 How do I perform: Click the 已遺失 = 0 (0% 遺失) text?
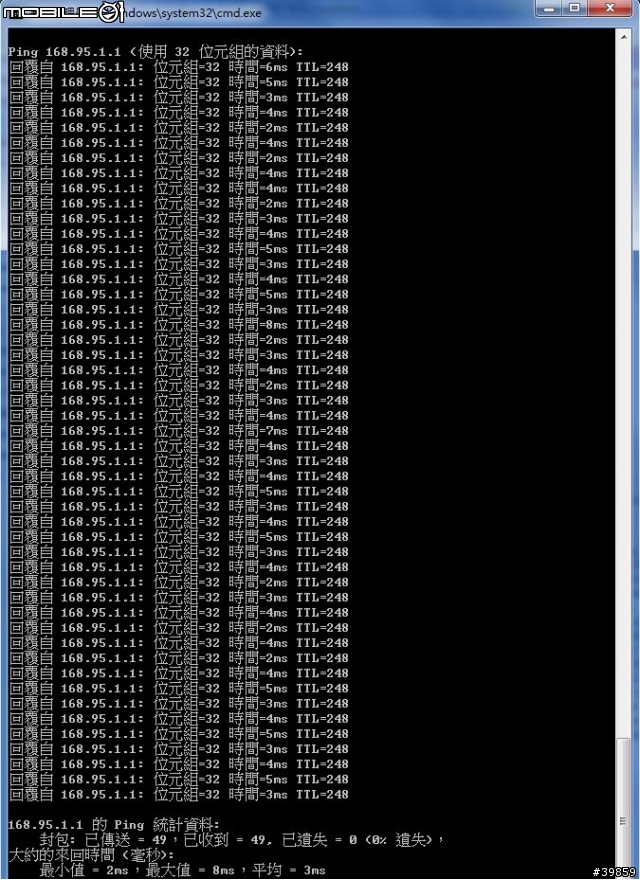click(358, 840)
